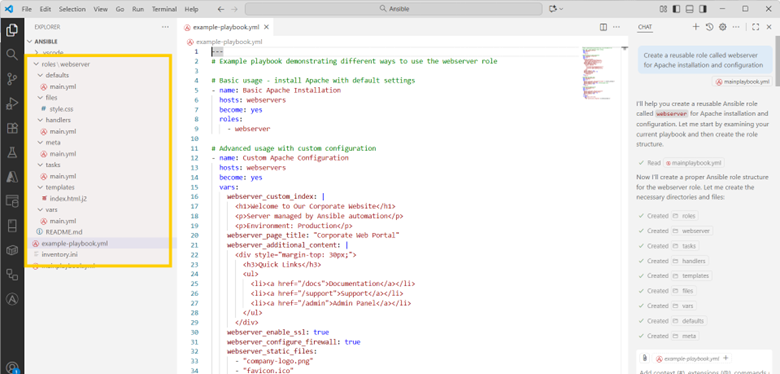Open the Azure view in activity bar
Screen dimensions: 780x374
(12, 177)
